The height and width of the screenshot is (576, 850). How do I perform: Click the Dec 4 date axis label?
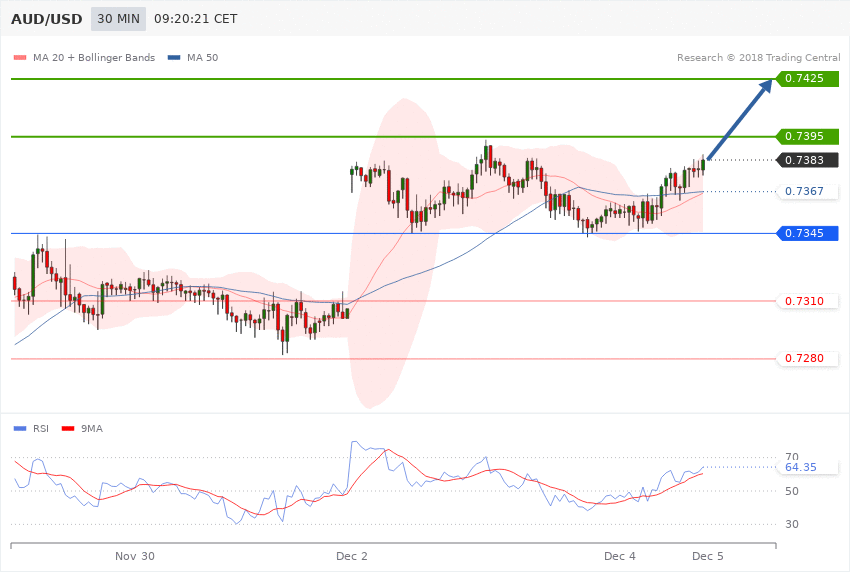[x=620, y=556]
